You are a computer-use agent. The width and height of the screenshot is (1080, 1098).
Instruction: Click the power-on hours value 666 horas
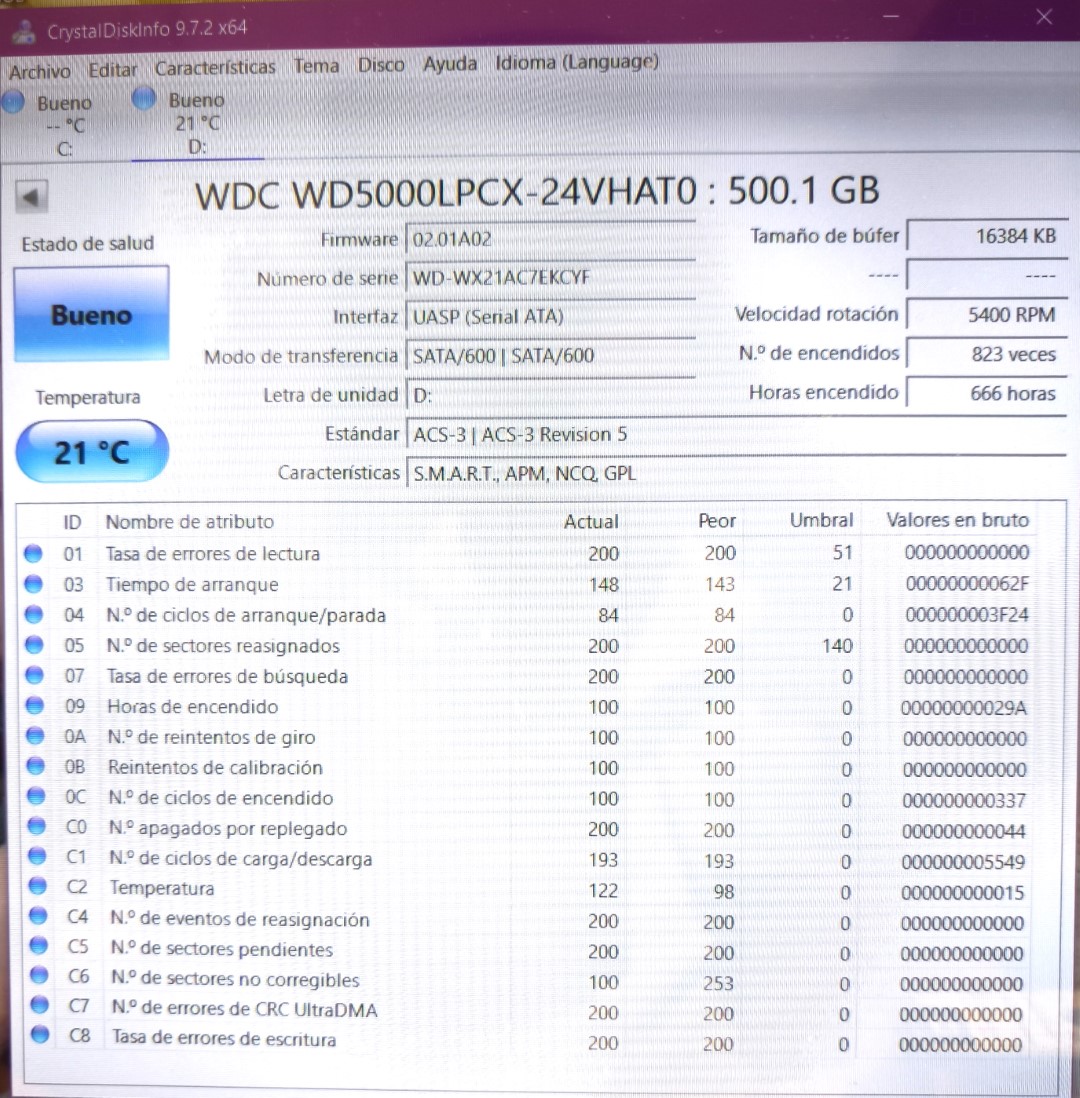pos(987,393)
